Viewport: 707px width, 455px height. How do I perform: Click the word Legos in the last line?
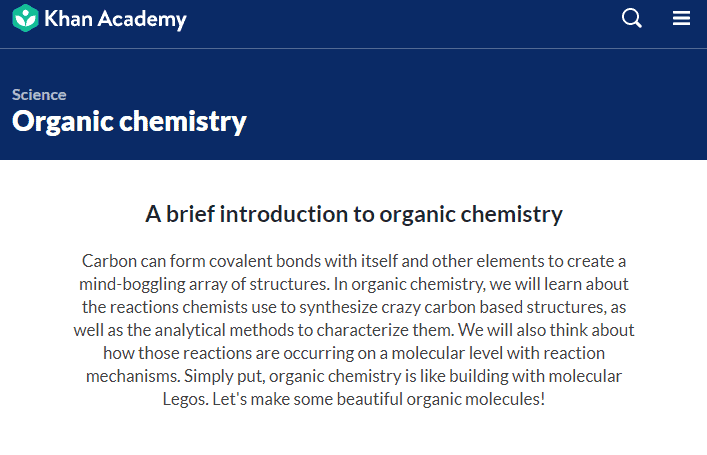[x=184, y=400]
